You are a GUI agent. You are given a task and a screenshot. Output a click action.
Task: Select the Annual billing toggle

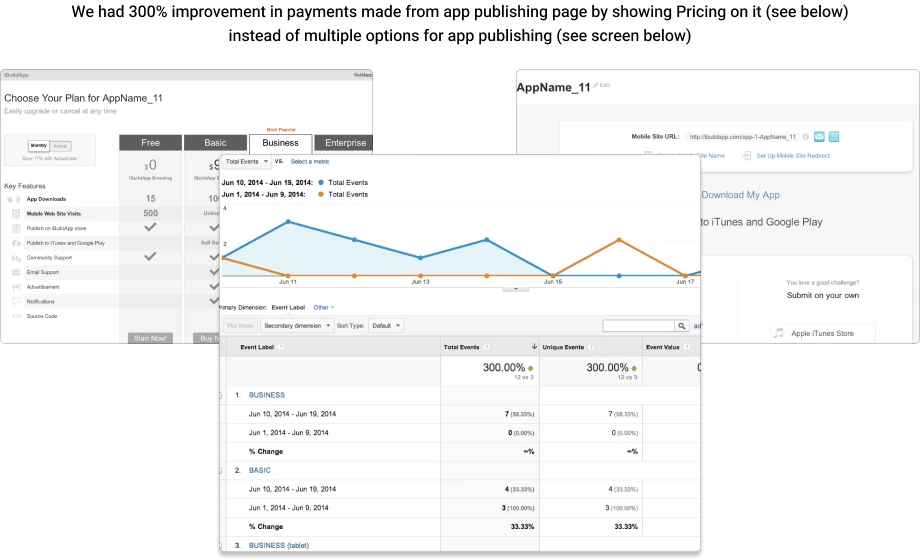click(x=60, y=146)
